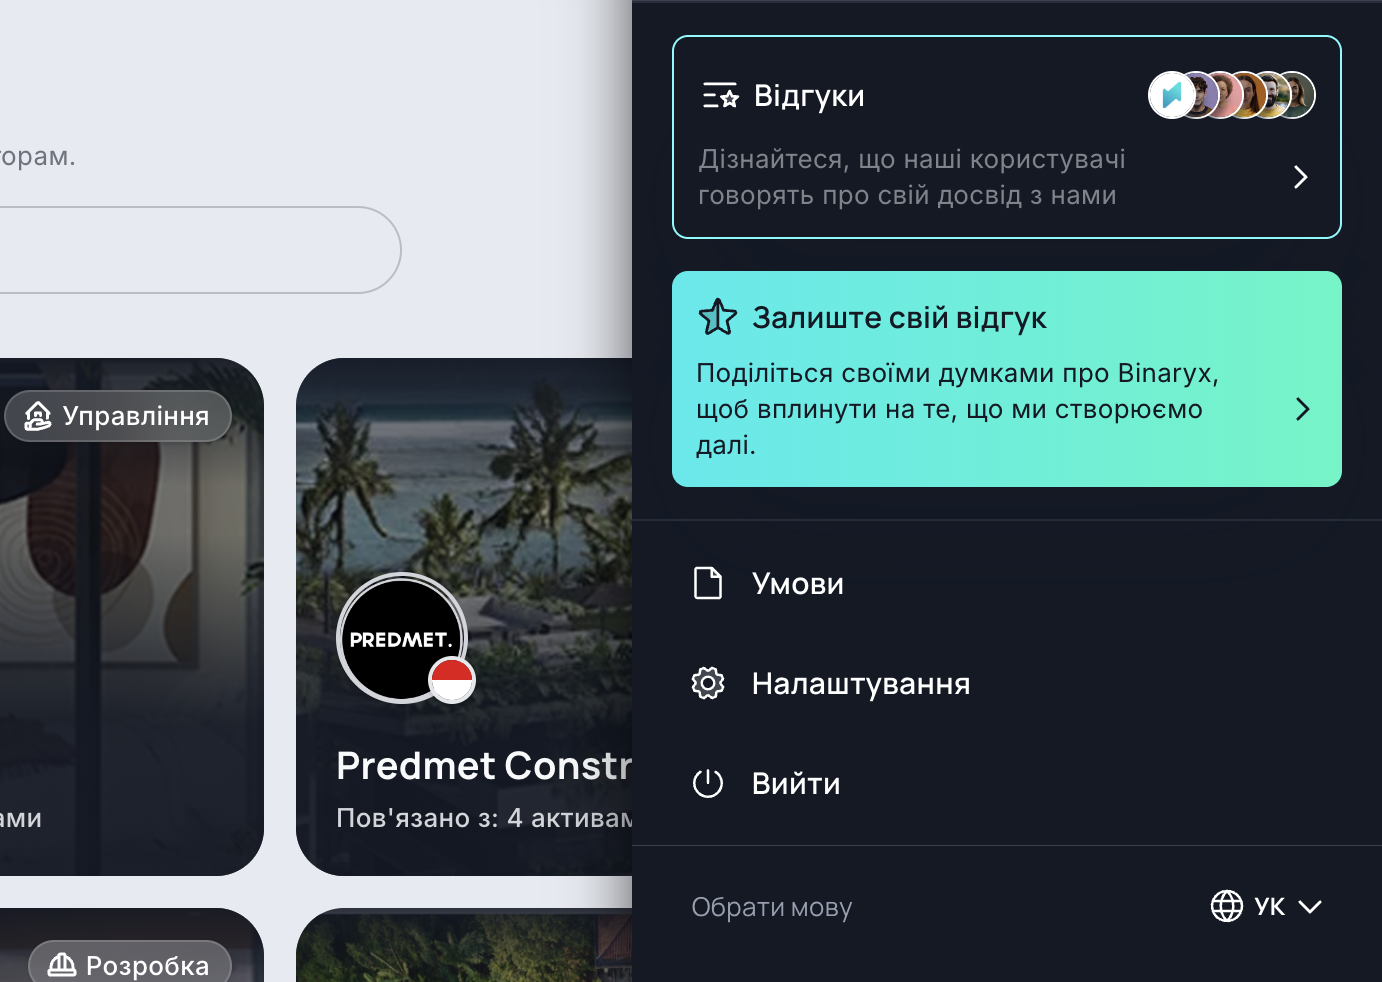Click the Indonesia flag badge on Predmet logo
Viewport: 1382px width, 982px height.
(x=452, y=680)
